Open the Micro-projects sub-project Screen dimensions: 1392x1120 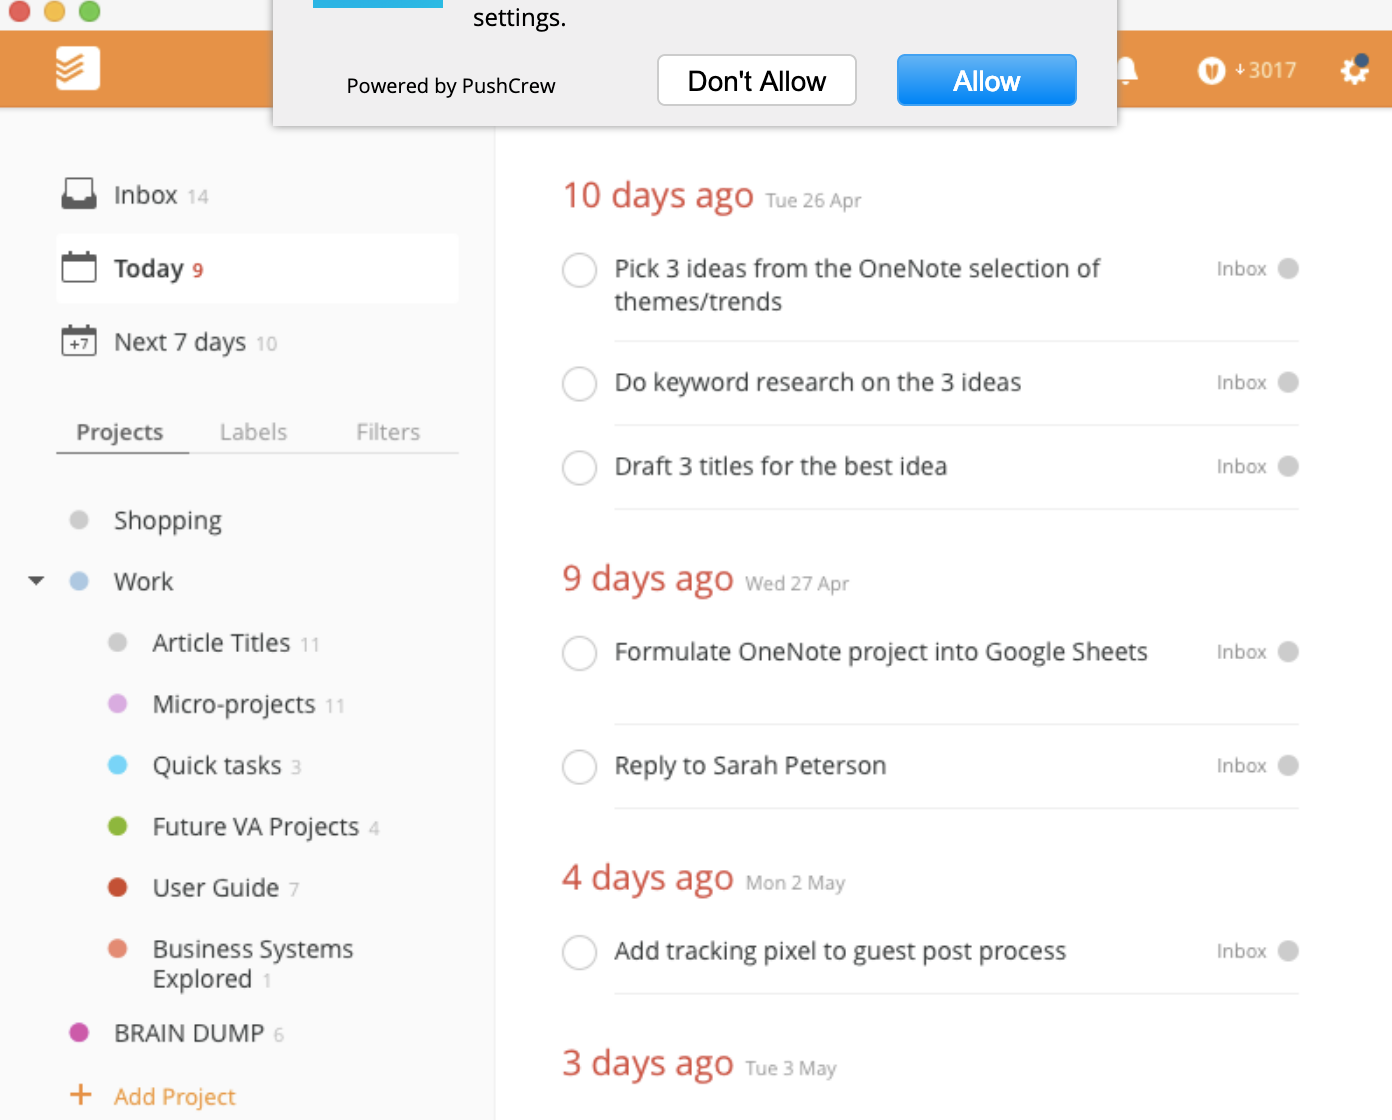(233, 705)
